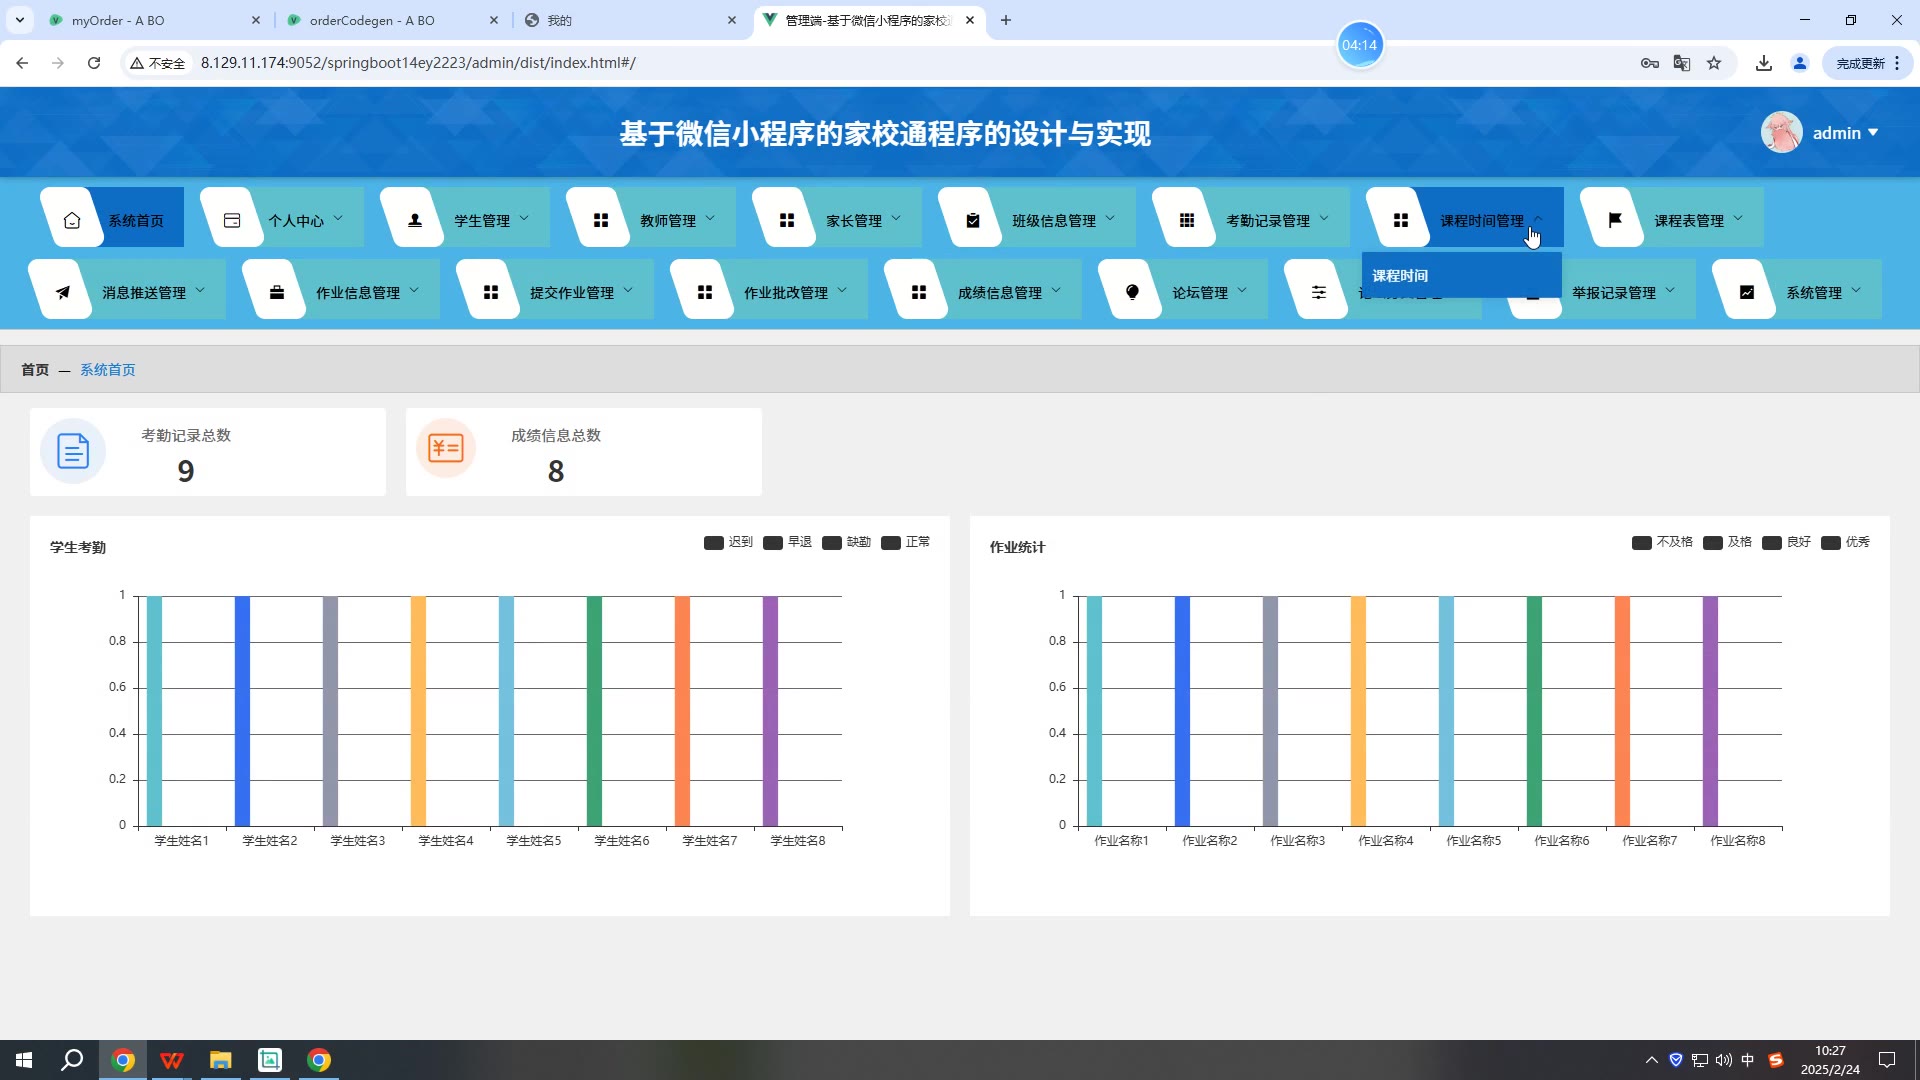This screenshot has width=1920, height=1080.
Task: Click the flag icon for 课程表管理
Action: [1614, 220]
